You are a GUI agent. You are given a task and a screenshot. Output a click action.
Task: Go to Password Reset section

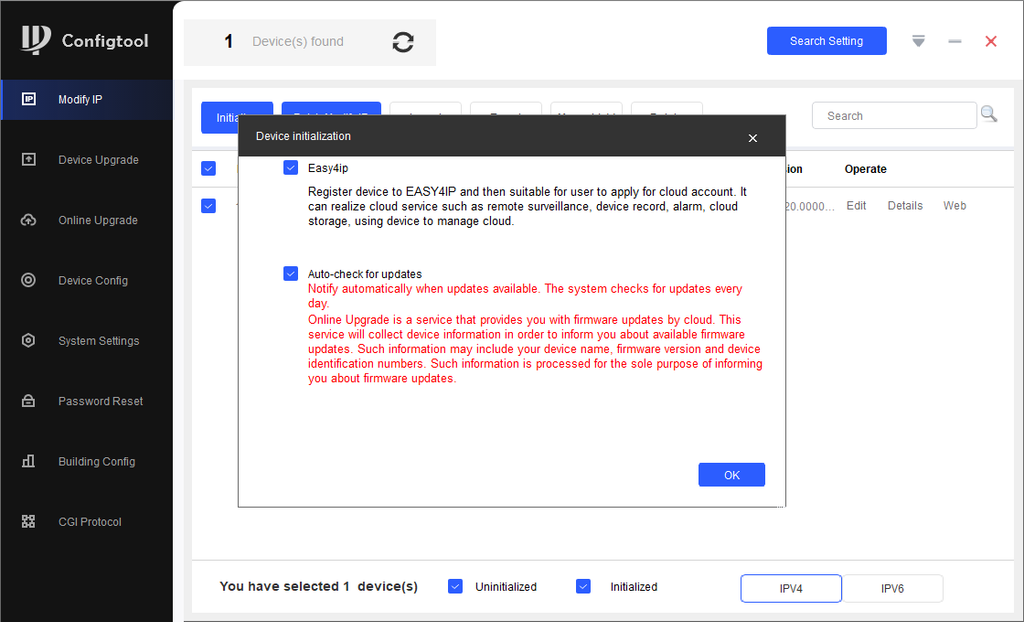[101, 401]
